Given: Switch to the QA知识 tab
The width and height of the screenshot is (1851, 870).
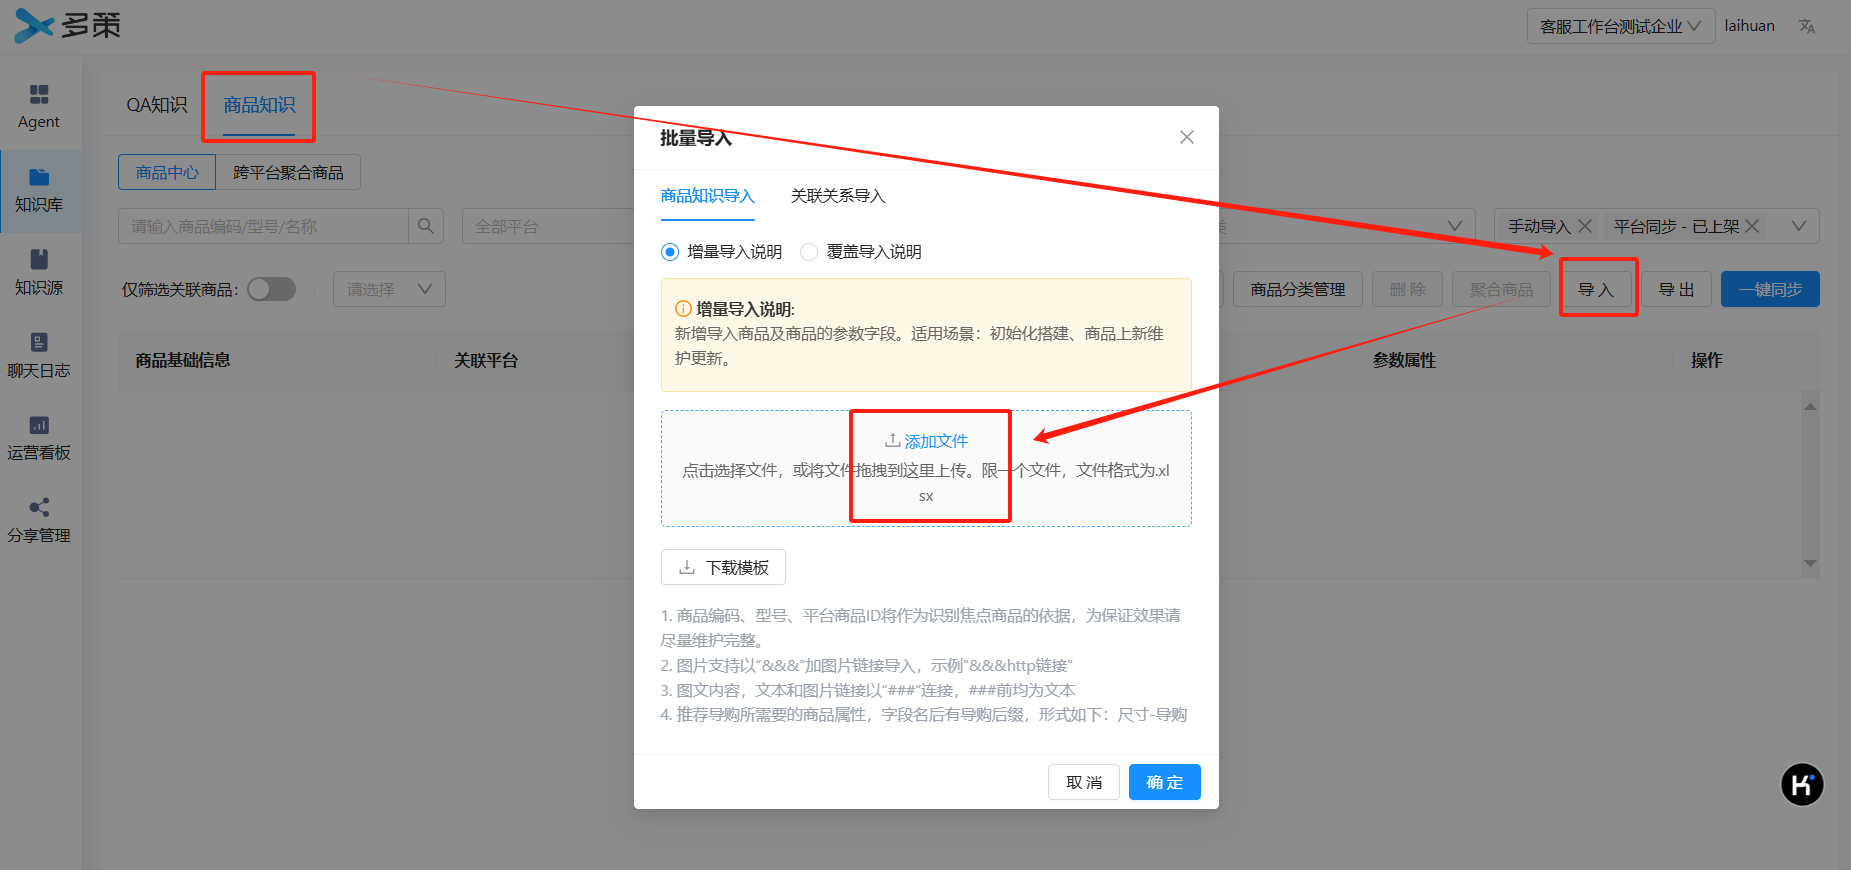Looking at the screenshot, I should (x=156, y=105).
